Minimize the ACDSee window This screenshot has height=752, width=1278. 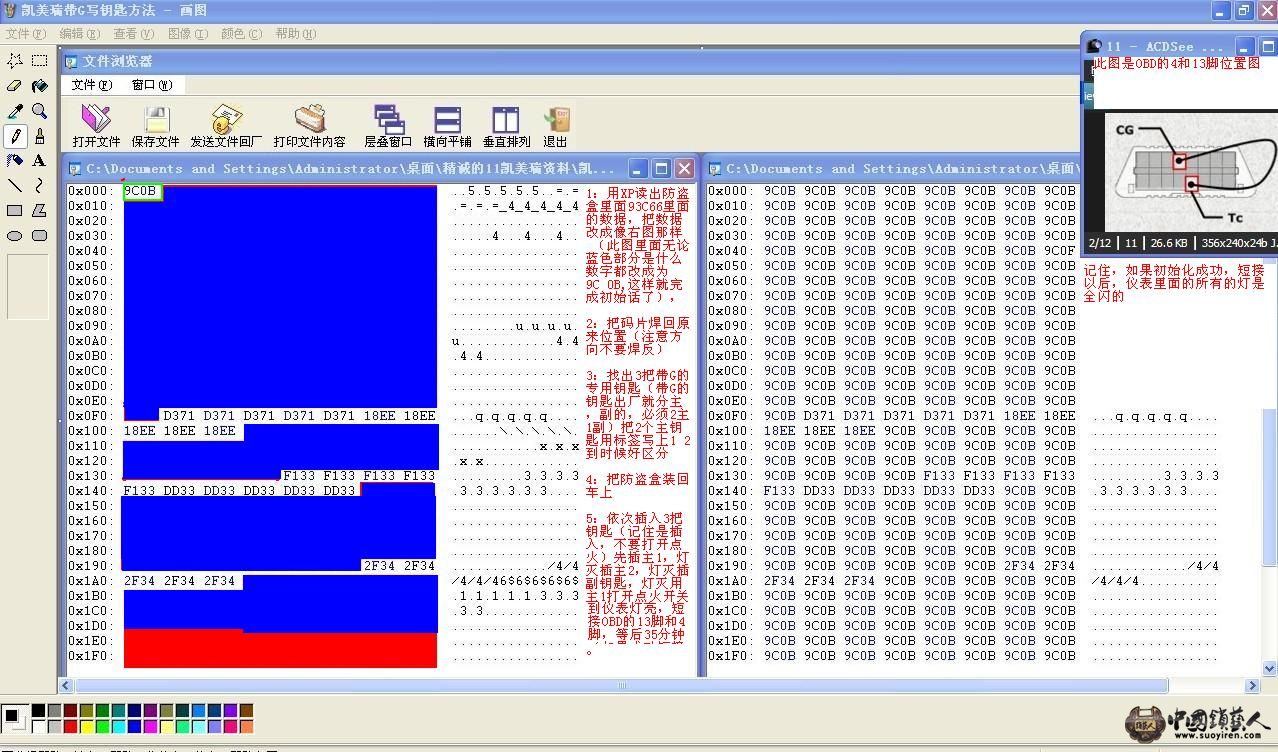click(x=1244, y=47)
